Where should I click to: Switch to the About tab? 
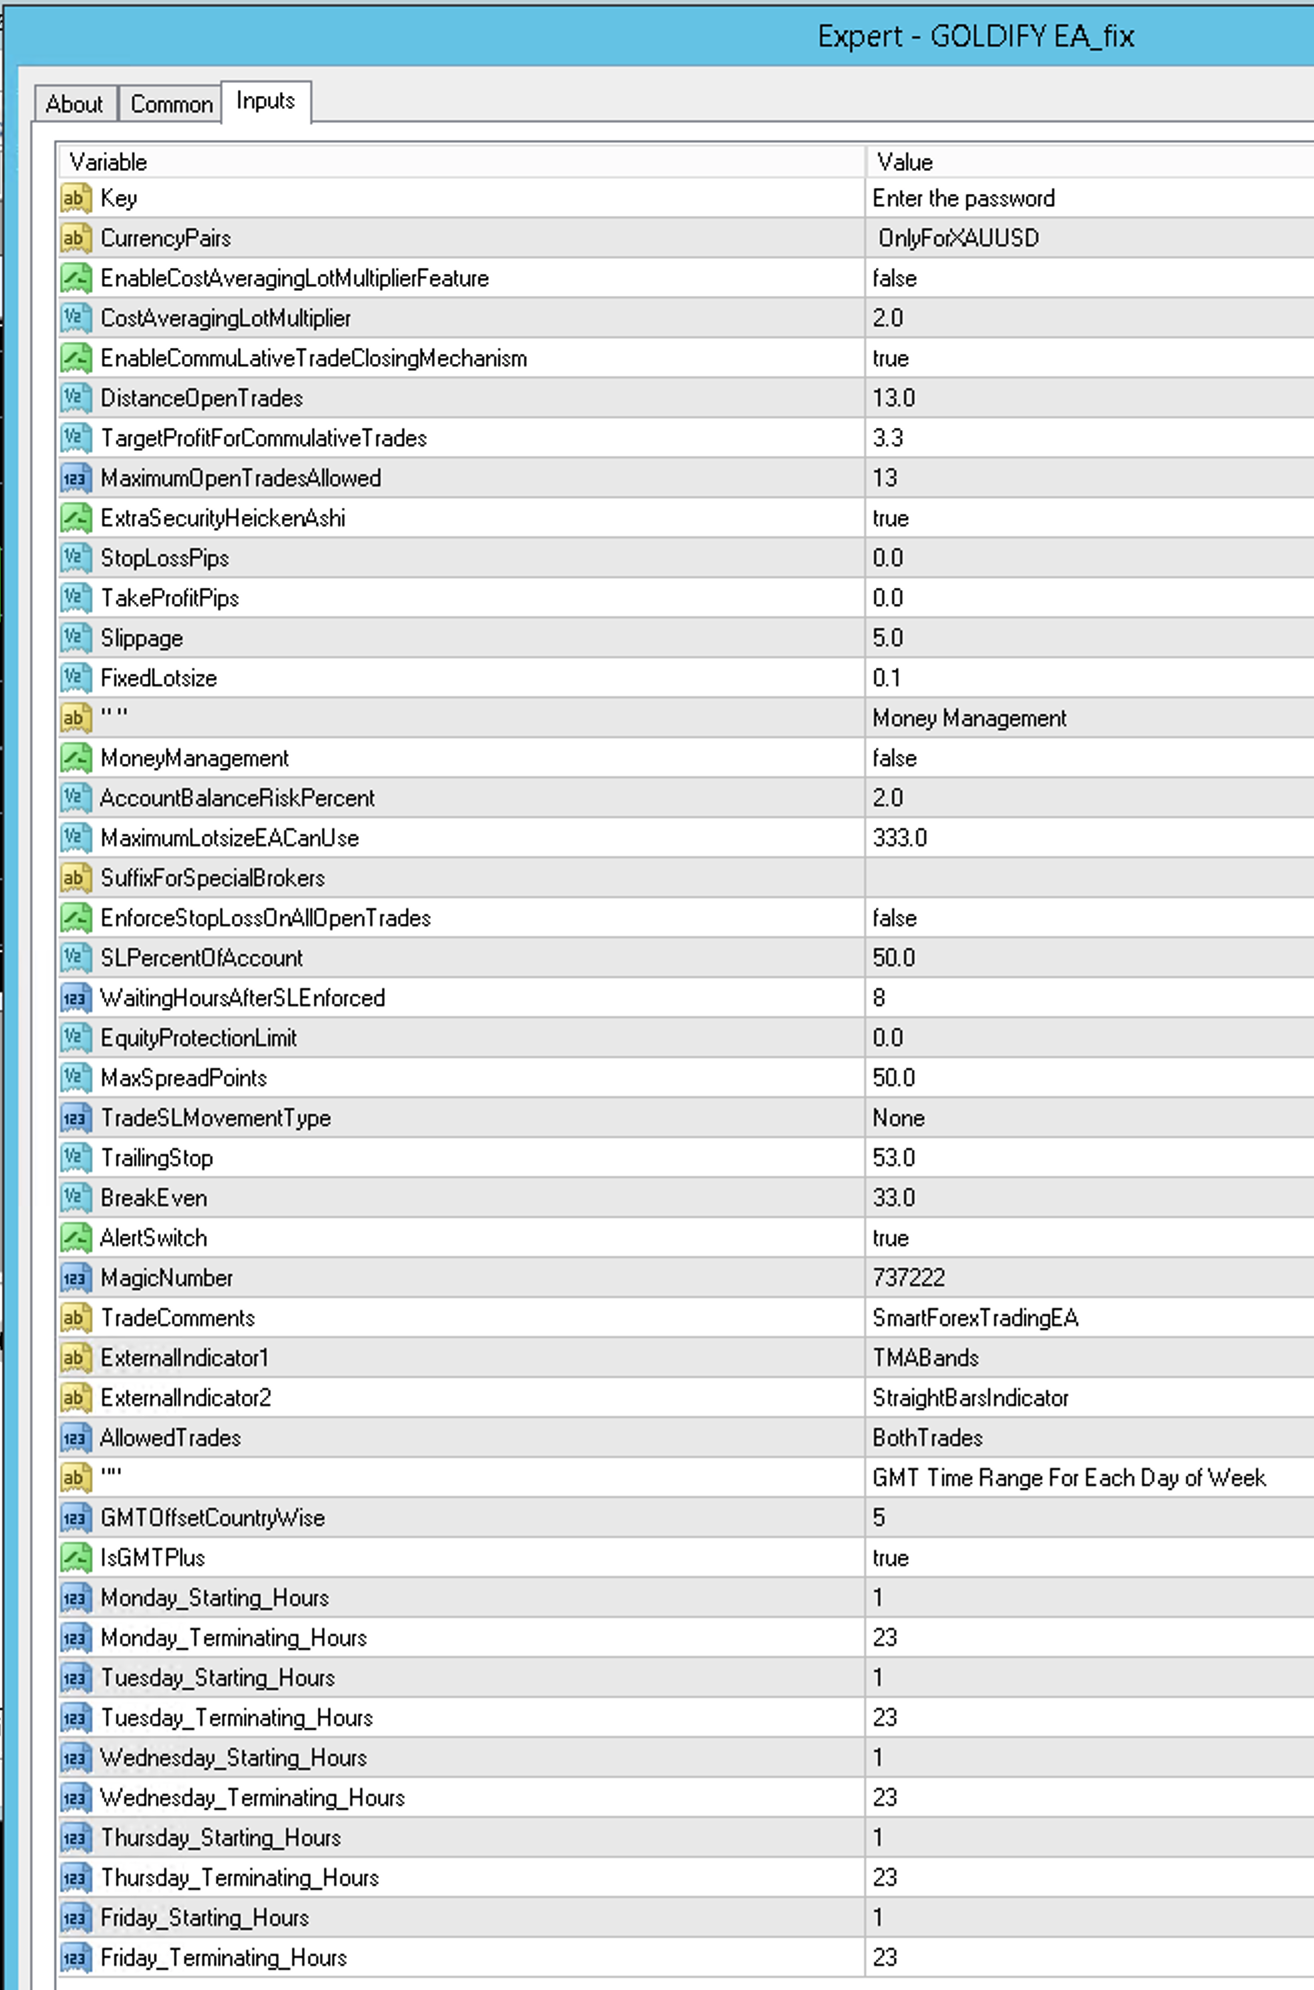point(75,104)
